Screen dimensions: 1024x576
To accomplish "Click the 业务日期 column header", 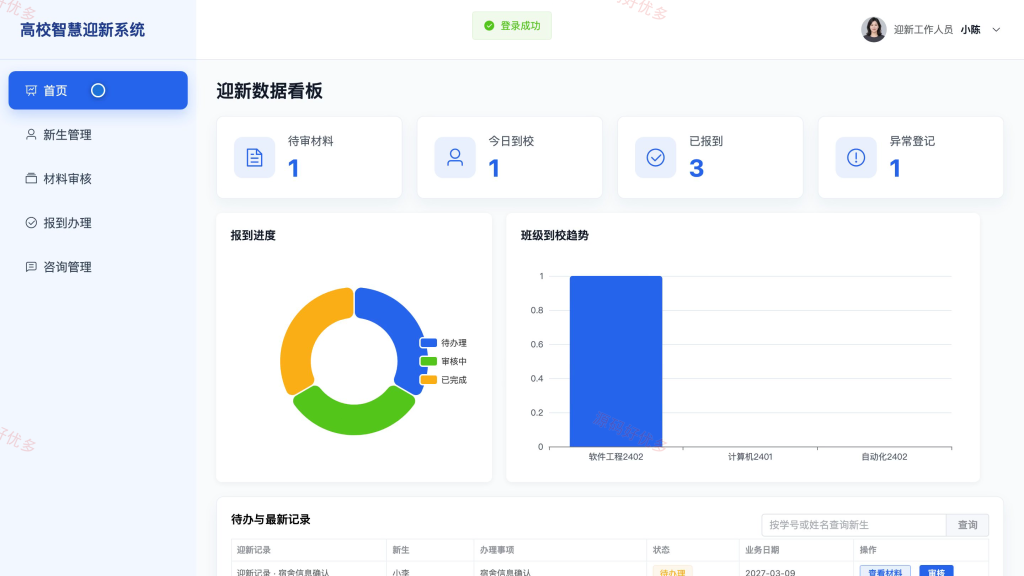I will tap(762, 550).
